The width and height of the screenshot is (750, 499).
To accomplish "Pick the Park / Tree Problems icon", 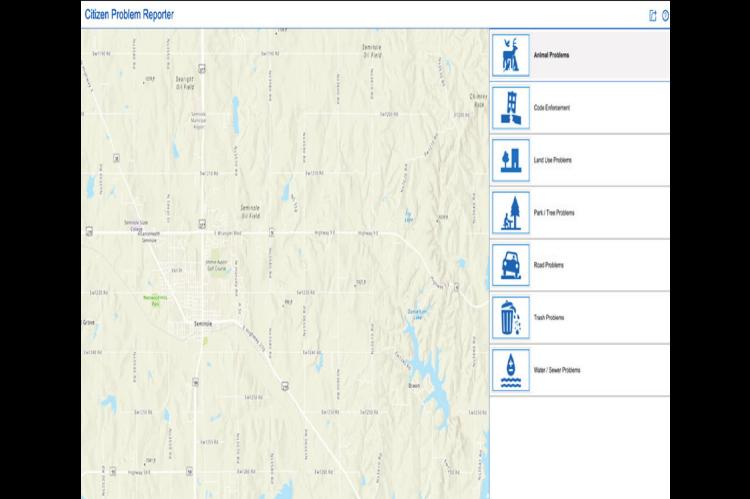I will coord(511,213).
